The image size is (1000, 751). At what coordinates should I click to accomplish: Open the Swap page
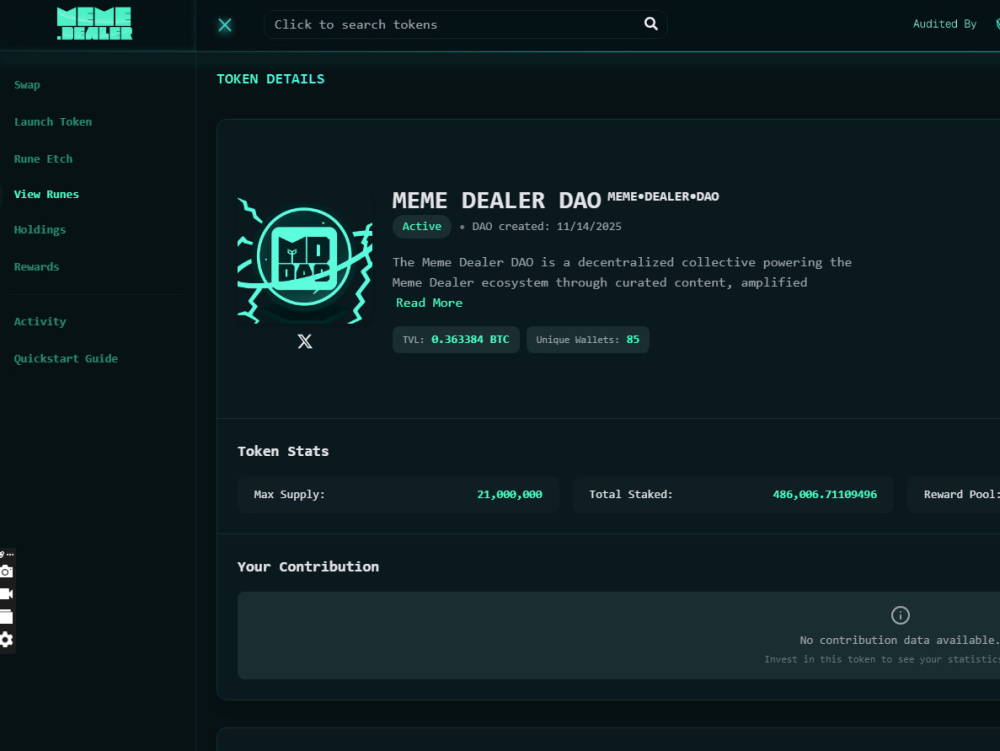click(x=27, y=85)
